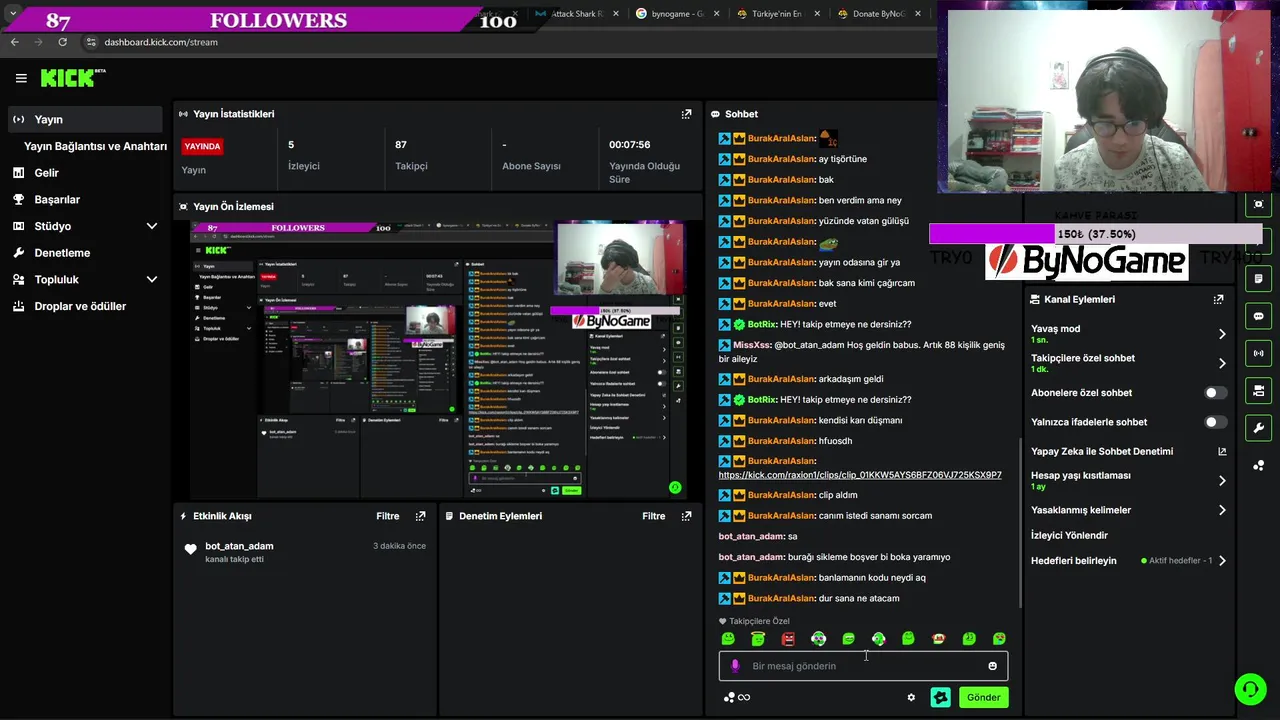Go back with the browser back arrow

pos(14,42)
